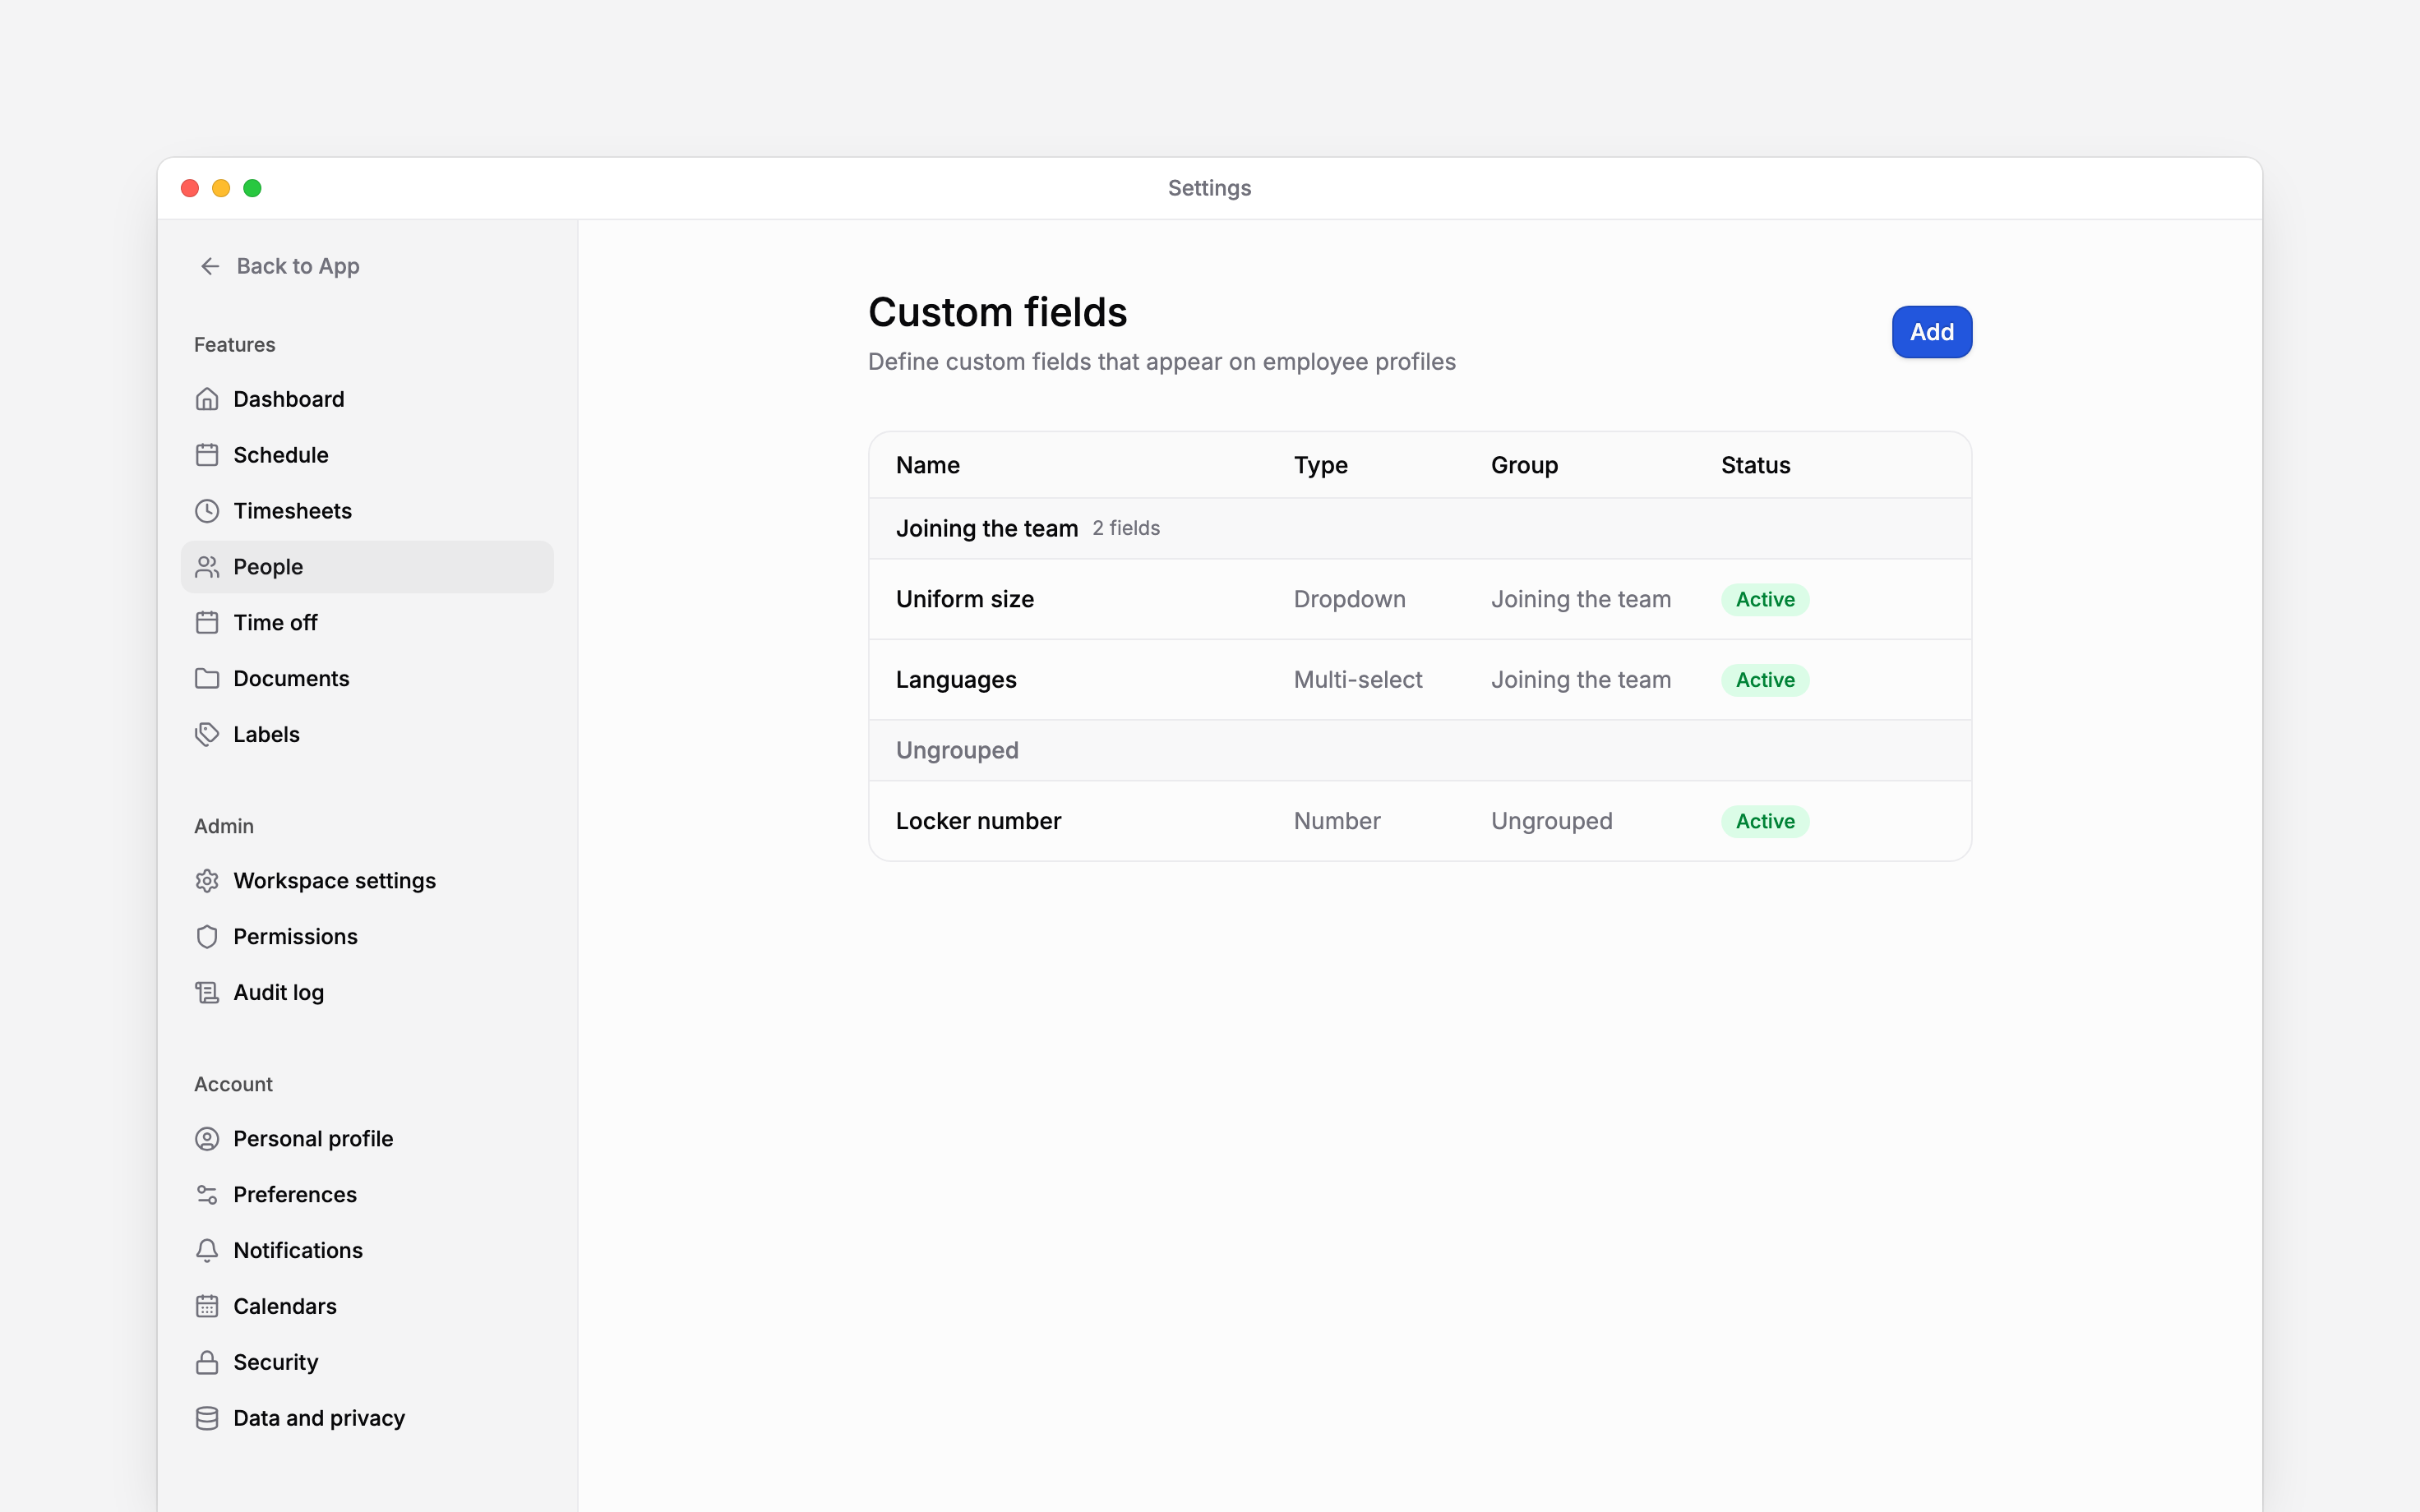Screen dimensions: 2420x1512
Task: Click the Calendars grid icon
Action: click(207, 1307)
